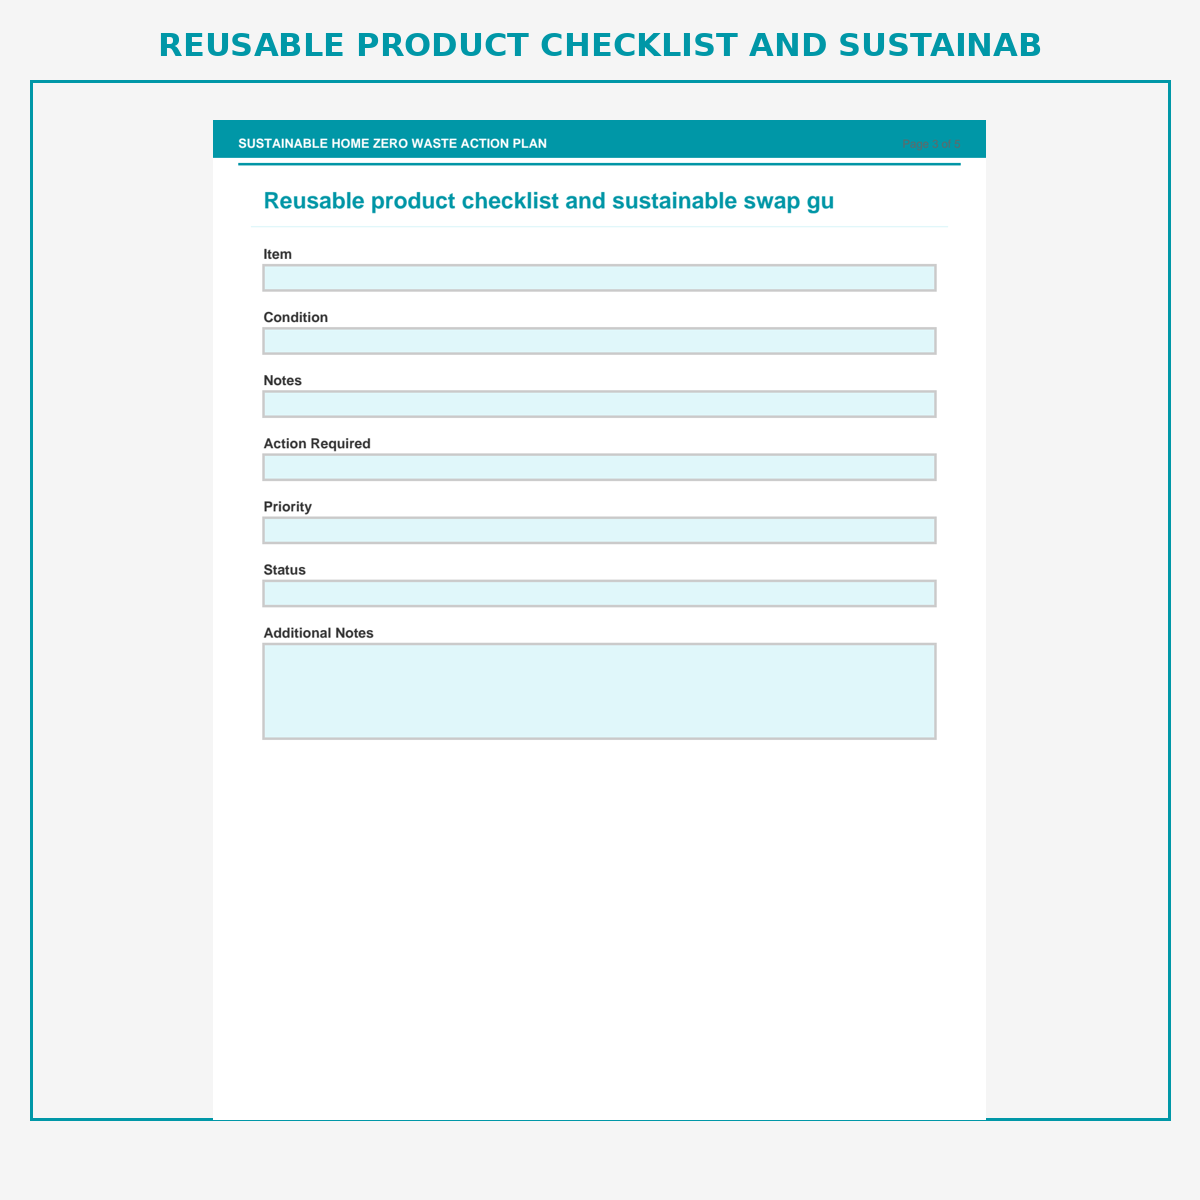
Task: Click blank page area below Additional Notes
Action: click(599, 930)
